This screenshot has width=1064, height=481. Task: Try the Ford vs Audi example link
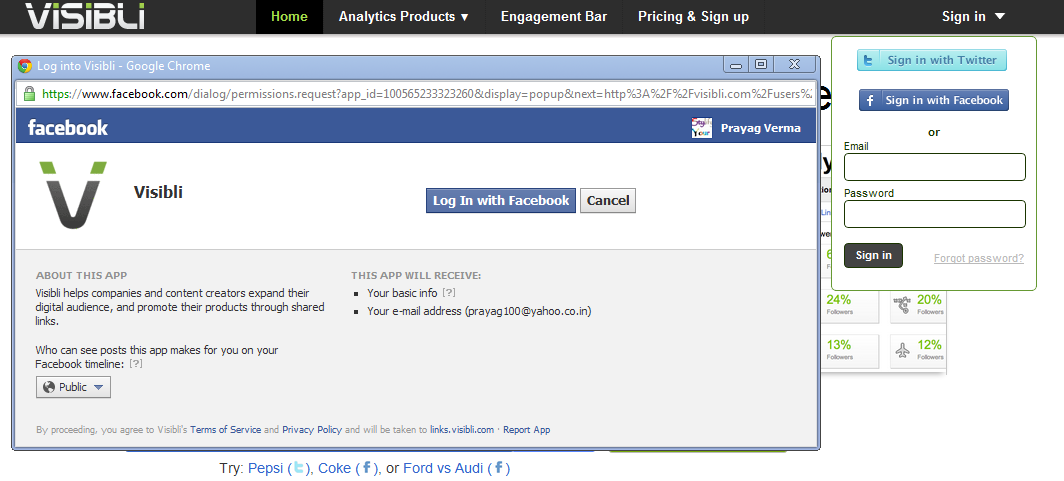point(457,468)
